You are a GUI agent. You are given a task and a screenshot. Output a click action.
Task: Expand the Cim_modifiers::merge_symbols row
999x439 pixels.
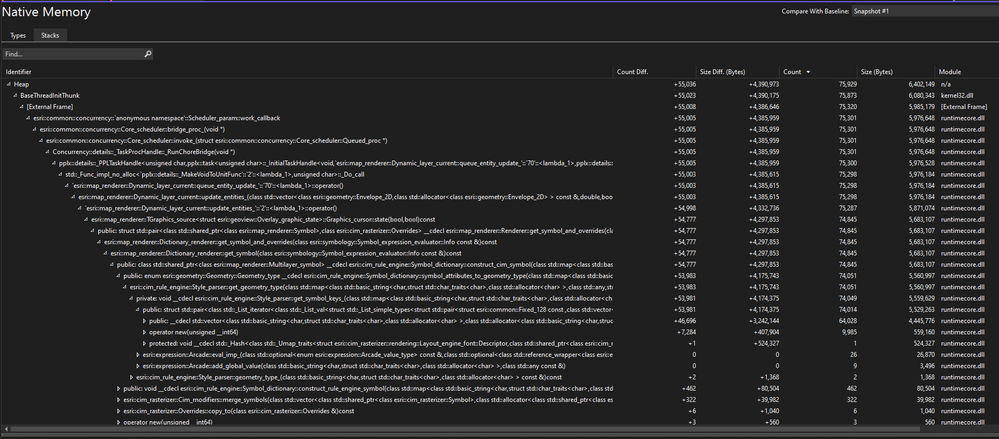click(119, 399)
